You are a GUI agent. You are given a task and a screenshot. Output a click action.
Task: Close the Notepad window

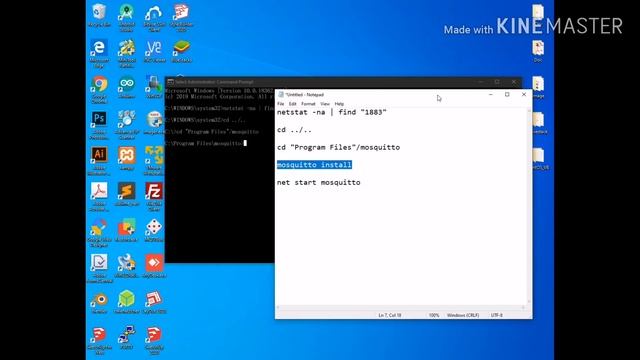click(x=524, y=94)
